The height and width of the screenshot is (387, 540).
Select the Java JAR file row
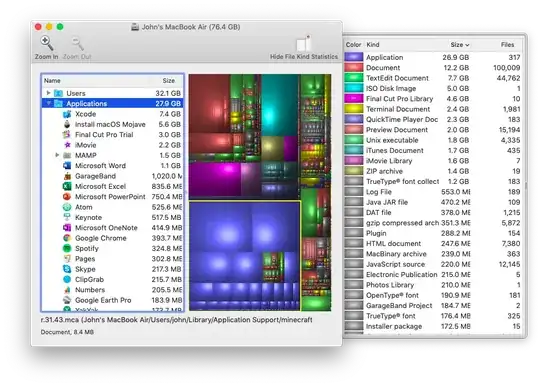(x=433, y=202)
